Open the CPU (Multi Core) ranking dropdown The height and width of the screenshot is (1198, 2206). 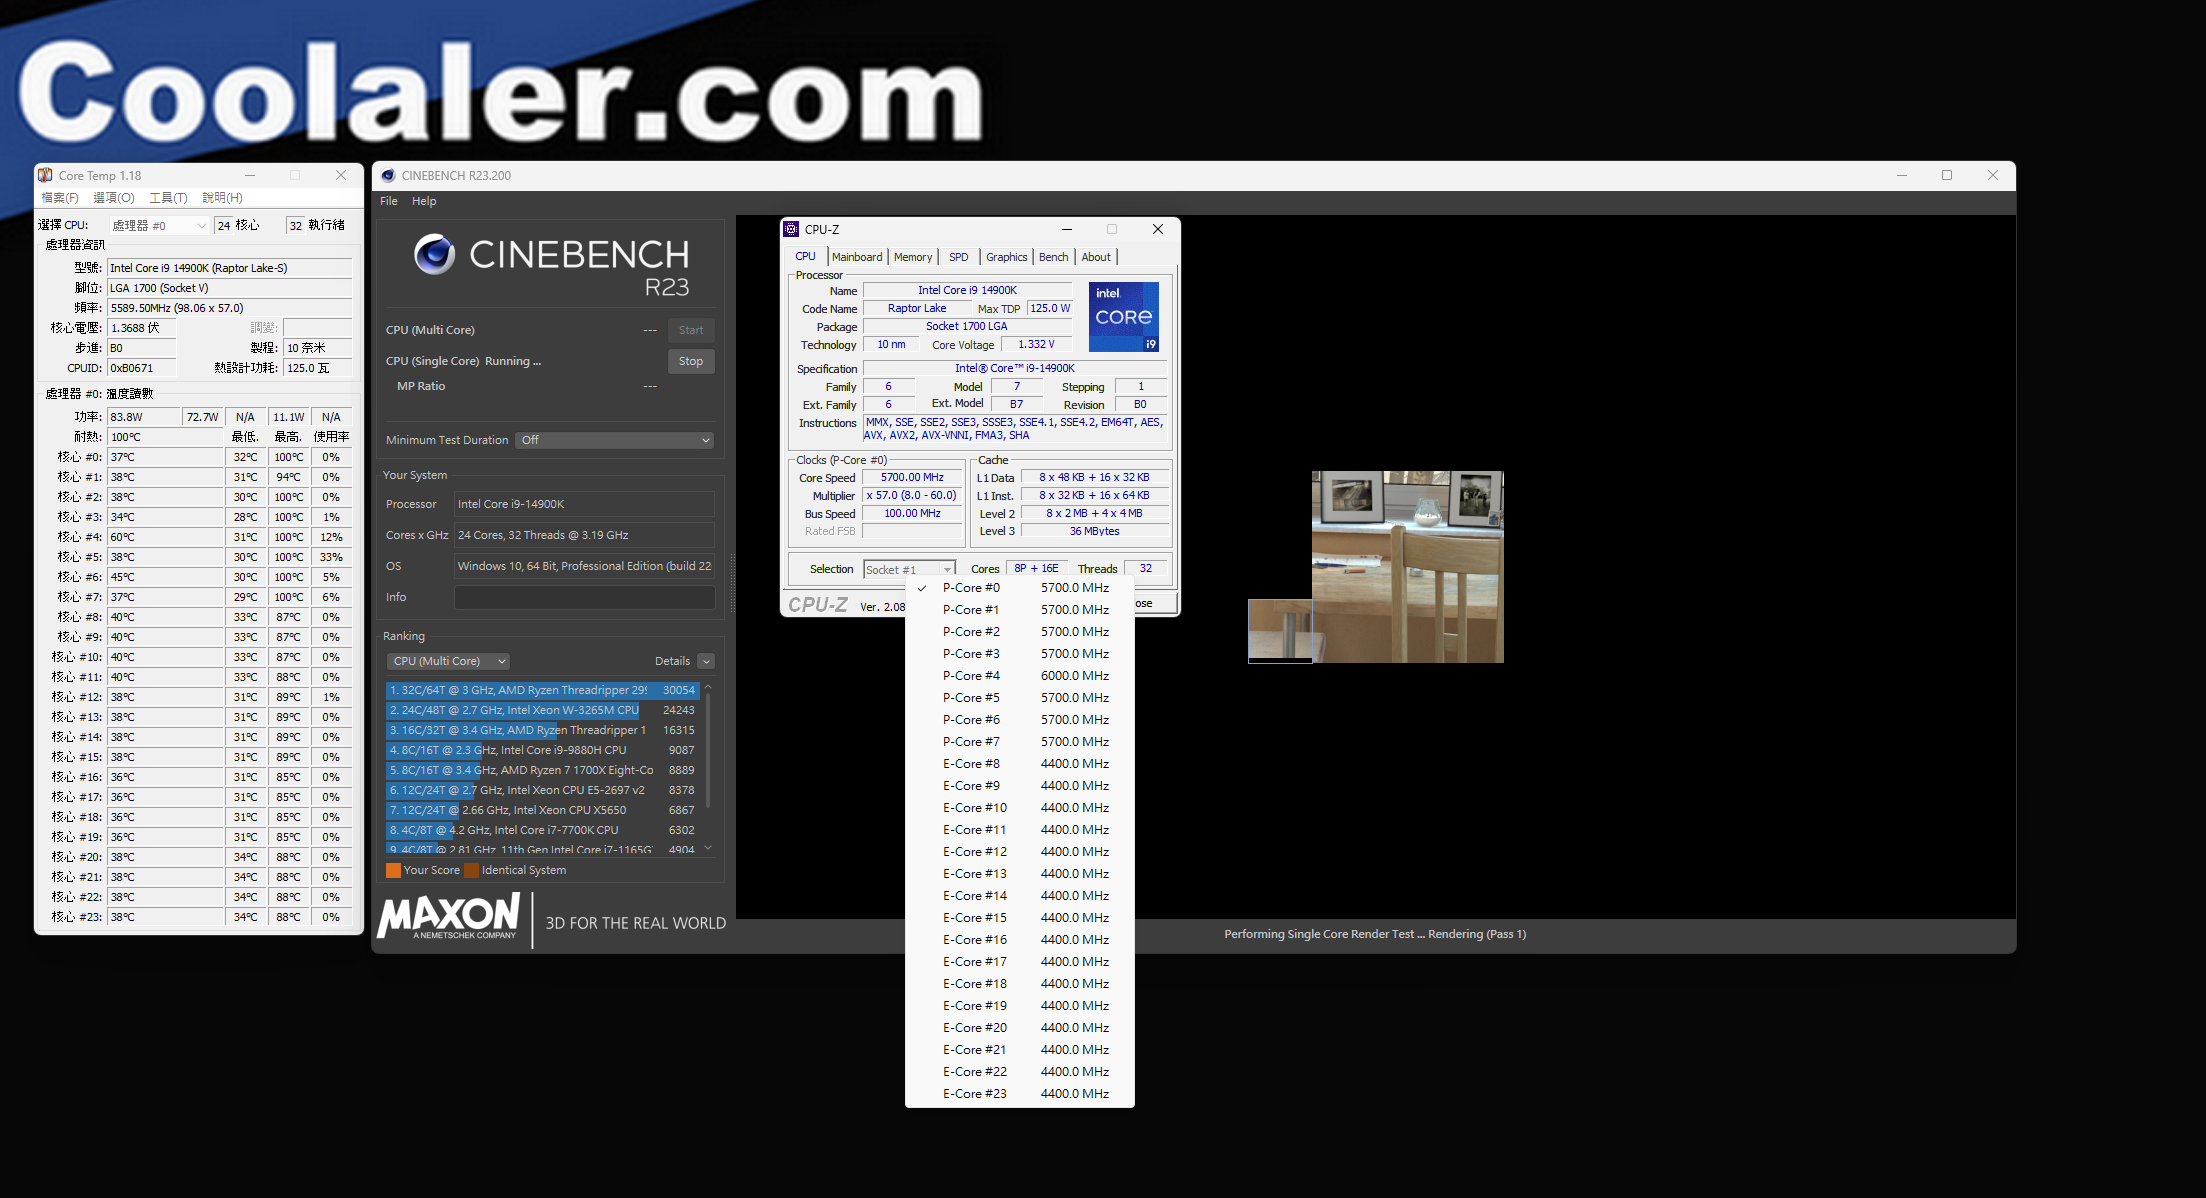tap(449, 661)
